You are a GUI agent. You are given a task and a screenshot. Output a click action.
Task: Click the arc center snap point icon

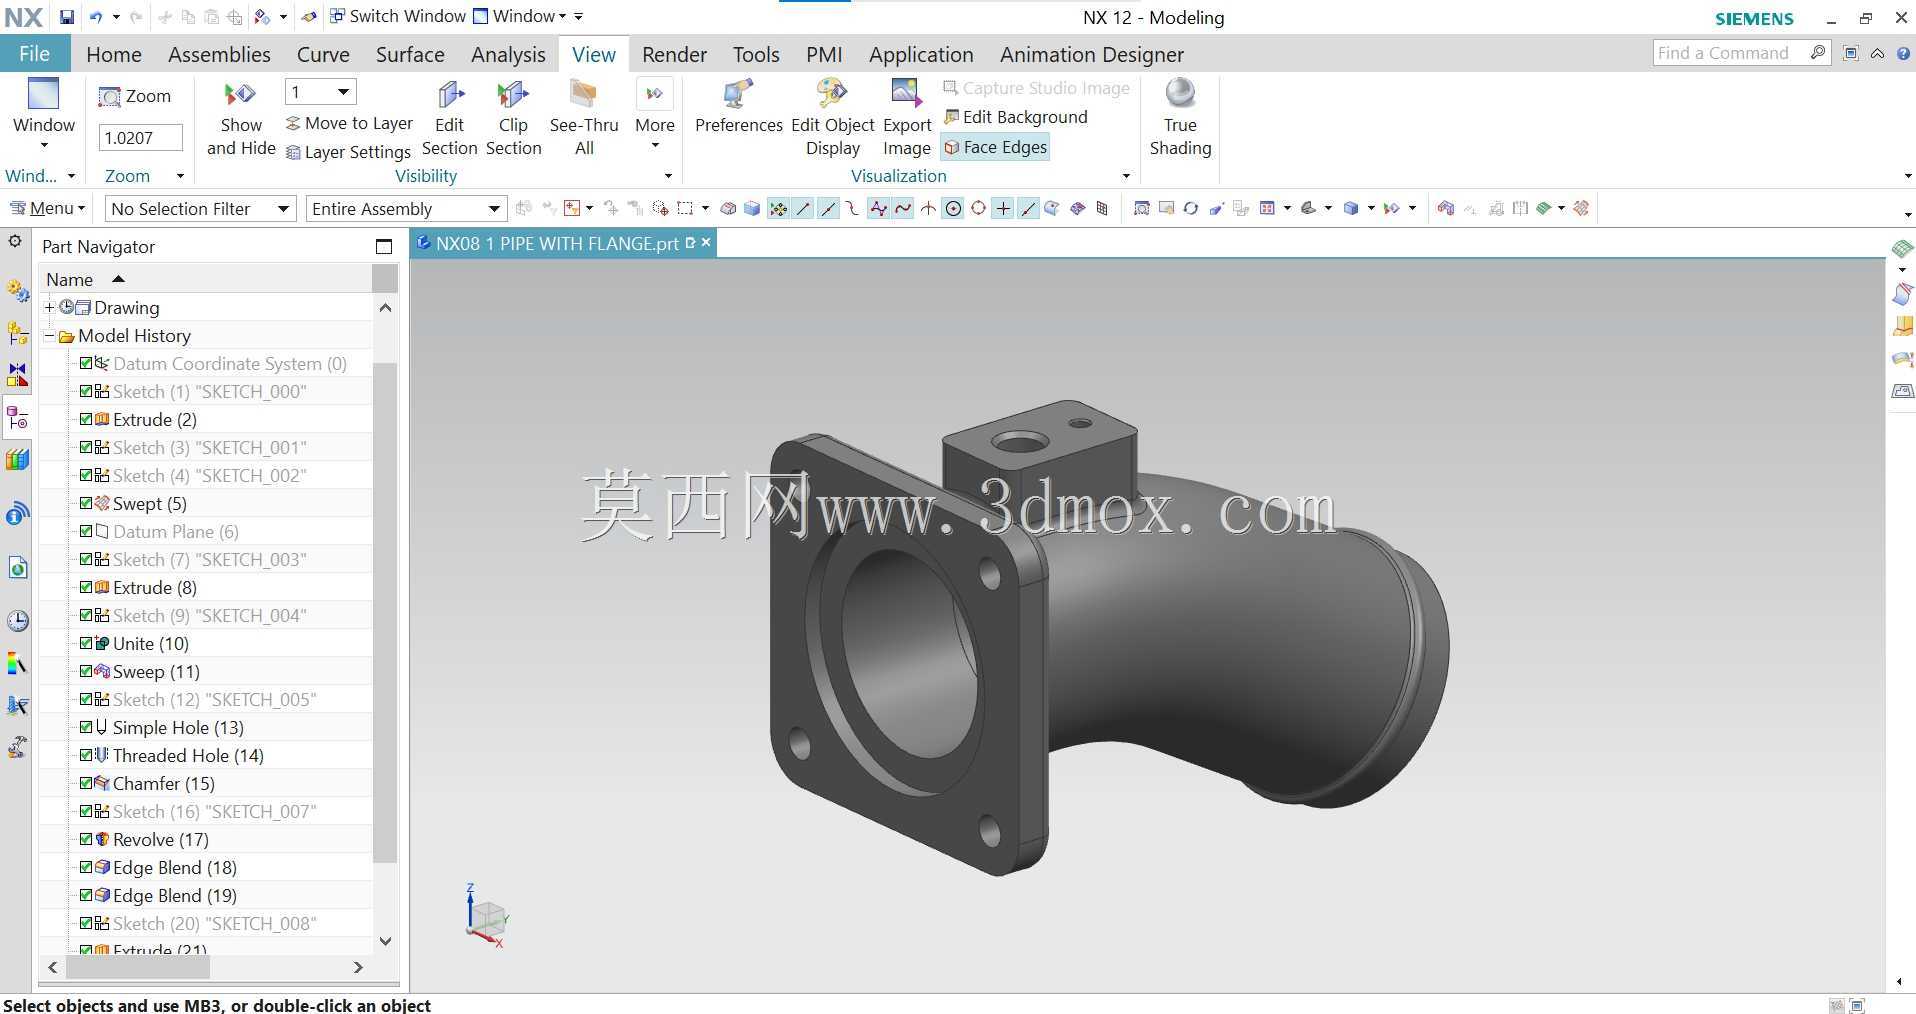point(953,208)
